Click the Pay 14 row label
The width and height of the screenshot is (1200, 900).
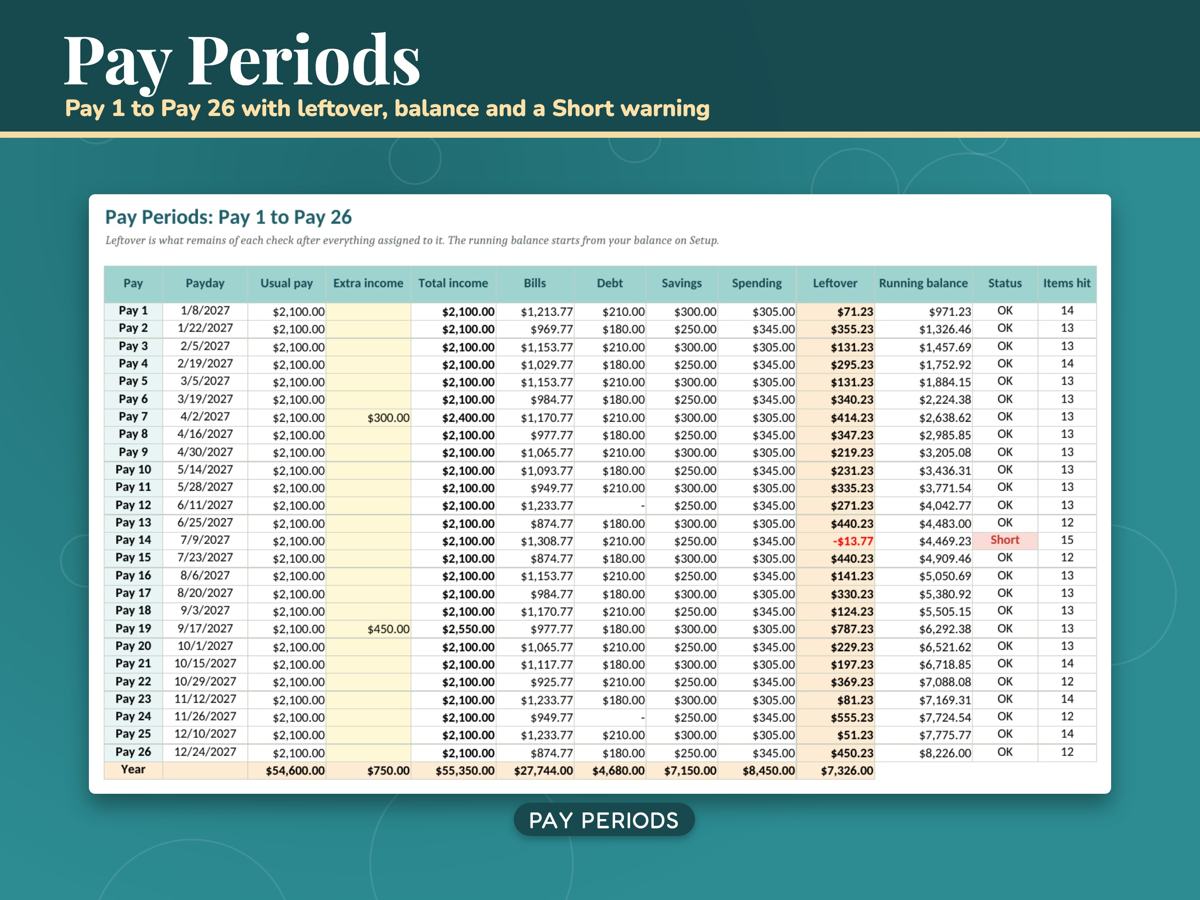pos(134,540)
